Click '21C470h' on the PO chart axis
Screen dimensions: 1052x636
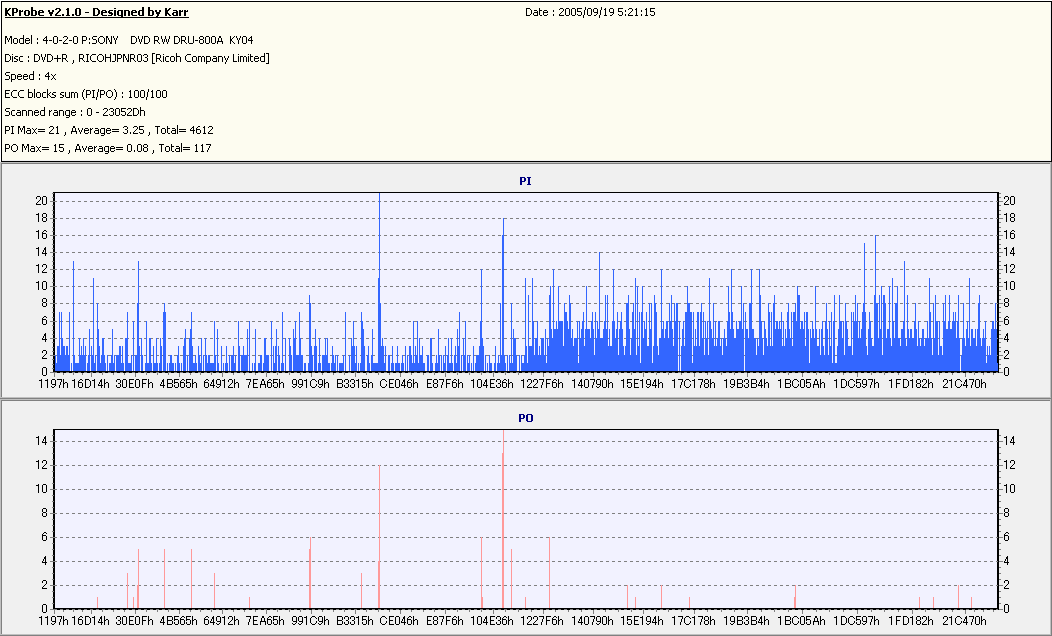click(964, 621)
